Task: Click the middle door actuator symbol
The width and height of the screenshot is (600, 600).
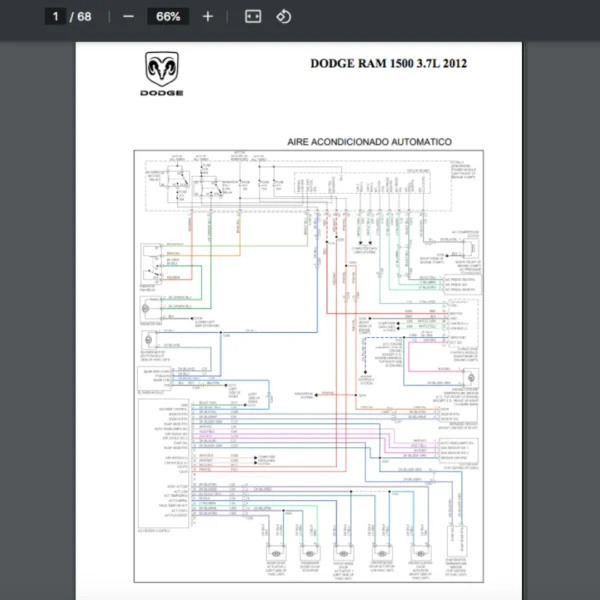Action: point(342,553)
